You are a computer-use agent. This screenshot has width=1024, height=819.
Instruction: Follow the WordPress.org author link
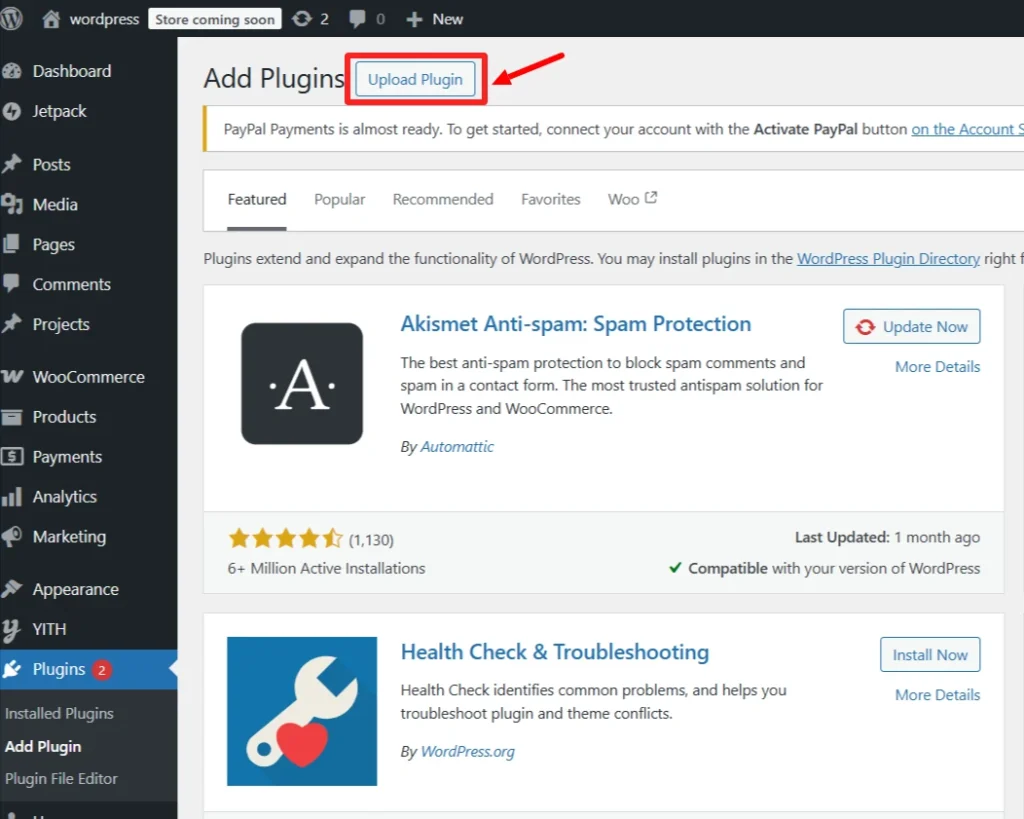tap(468, 752)
